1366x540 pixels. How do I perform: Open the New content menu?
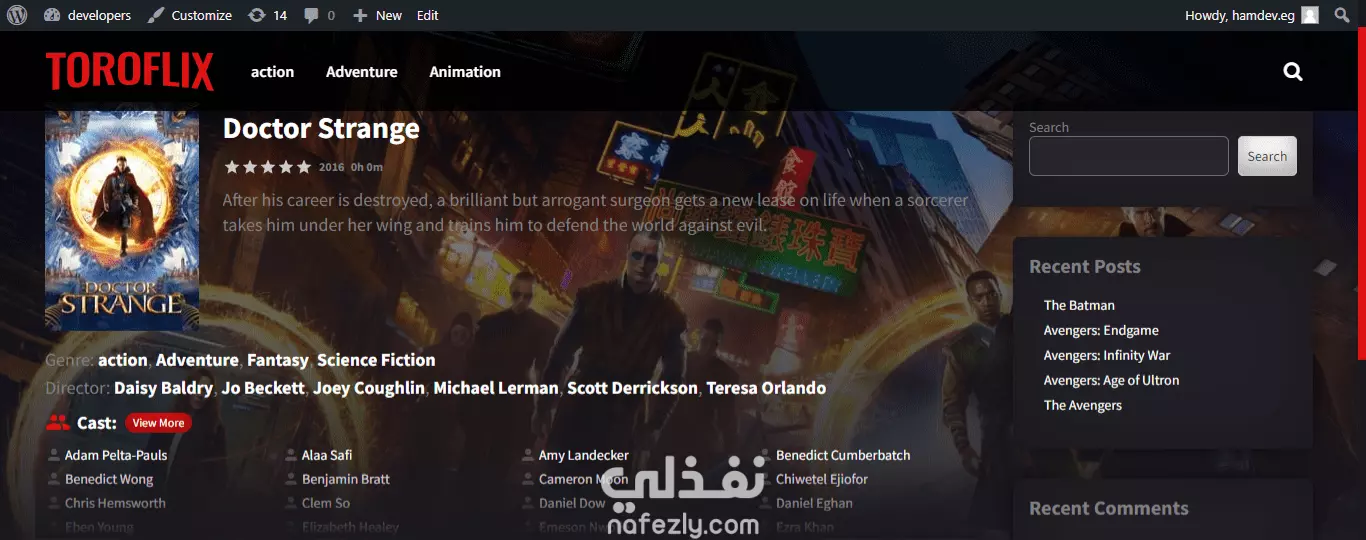pos(378,15)
